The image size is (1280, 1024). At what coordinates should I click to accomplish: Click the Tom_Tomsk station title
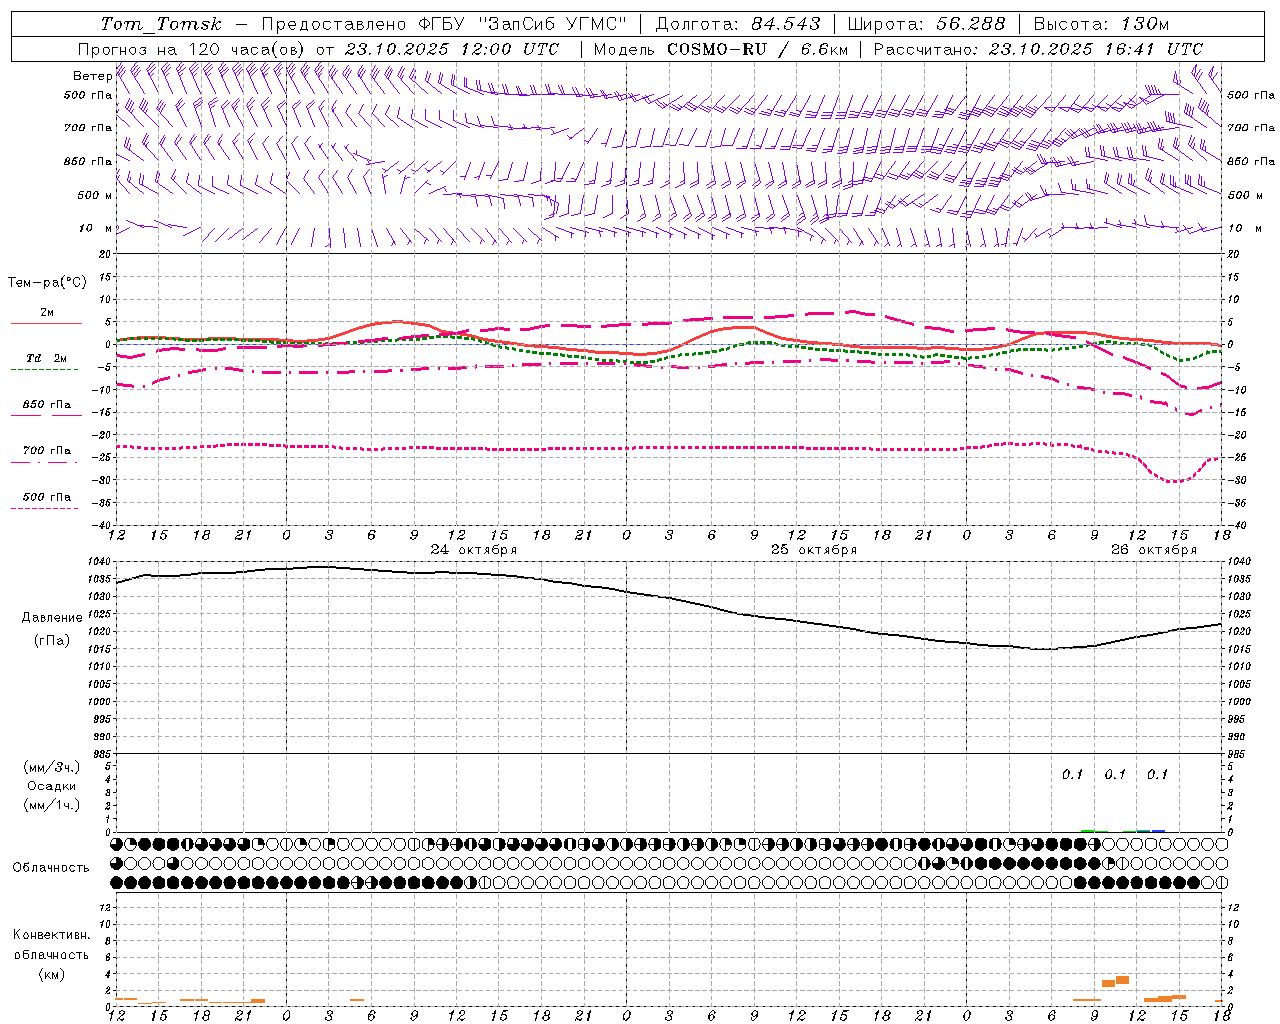tap(162, 24)
